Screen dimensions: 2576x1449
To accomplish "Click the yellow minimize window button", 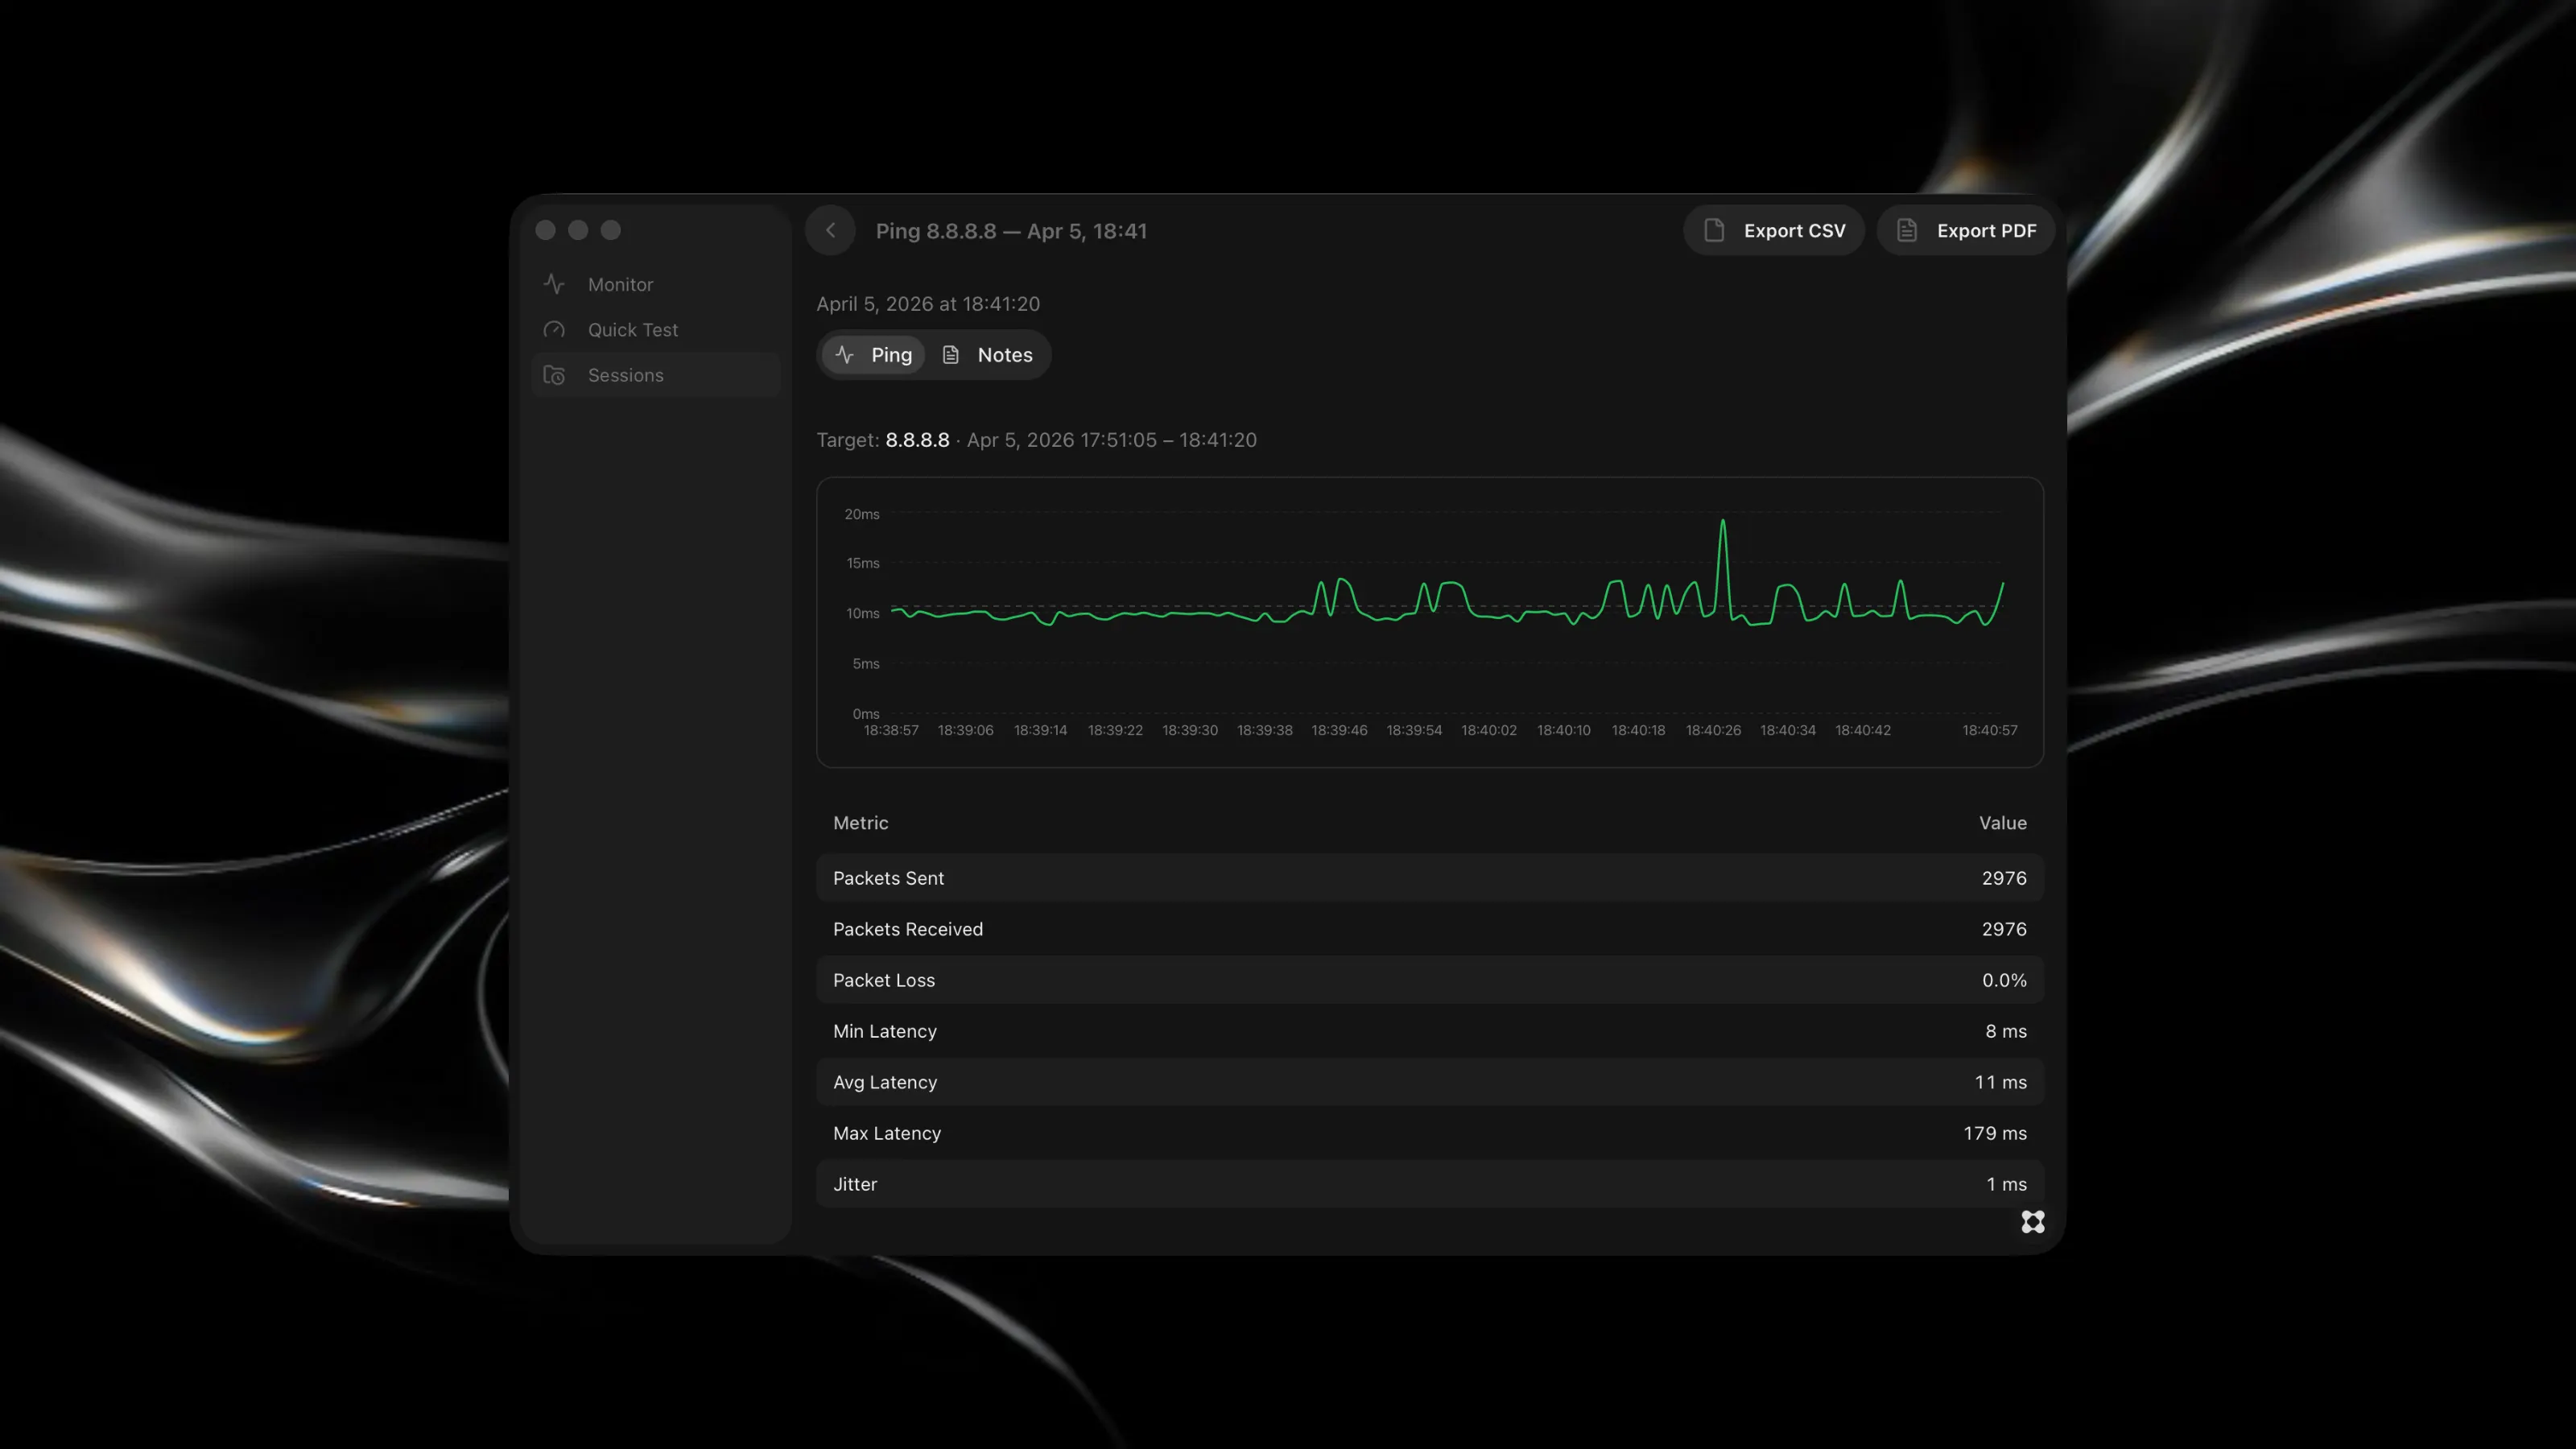I will coord(578,231).
